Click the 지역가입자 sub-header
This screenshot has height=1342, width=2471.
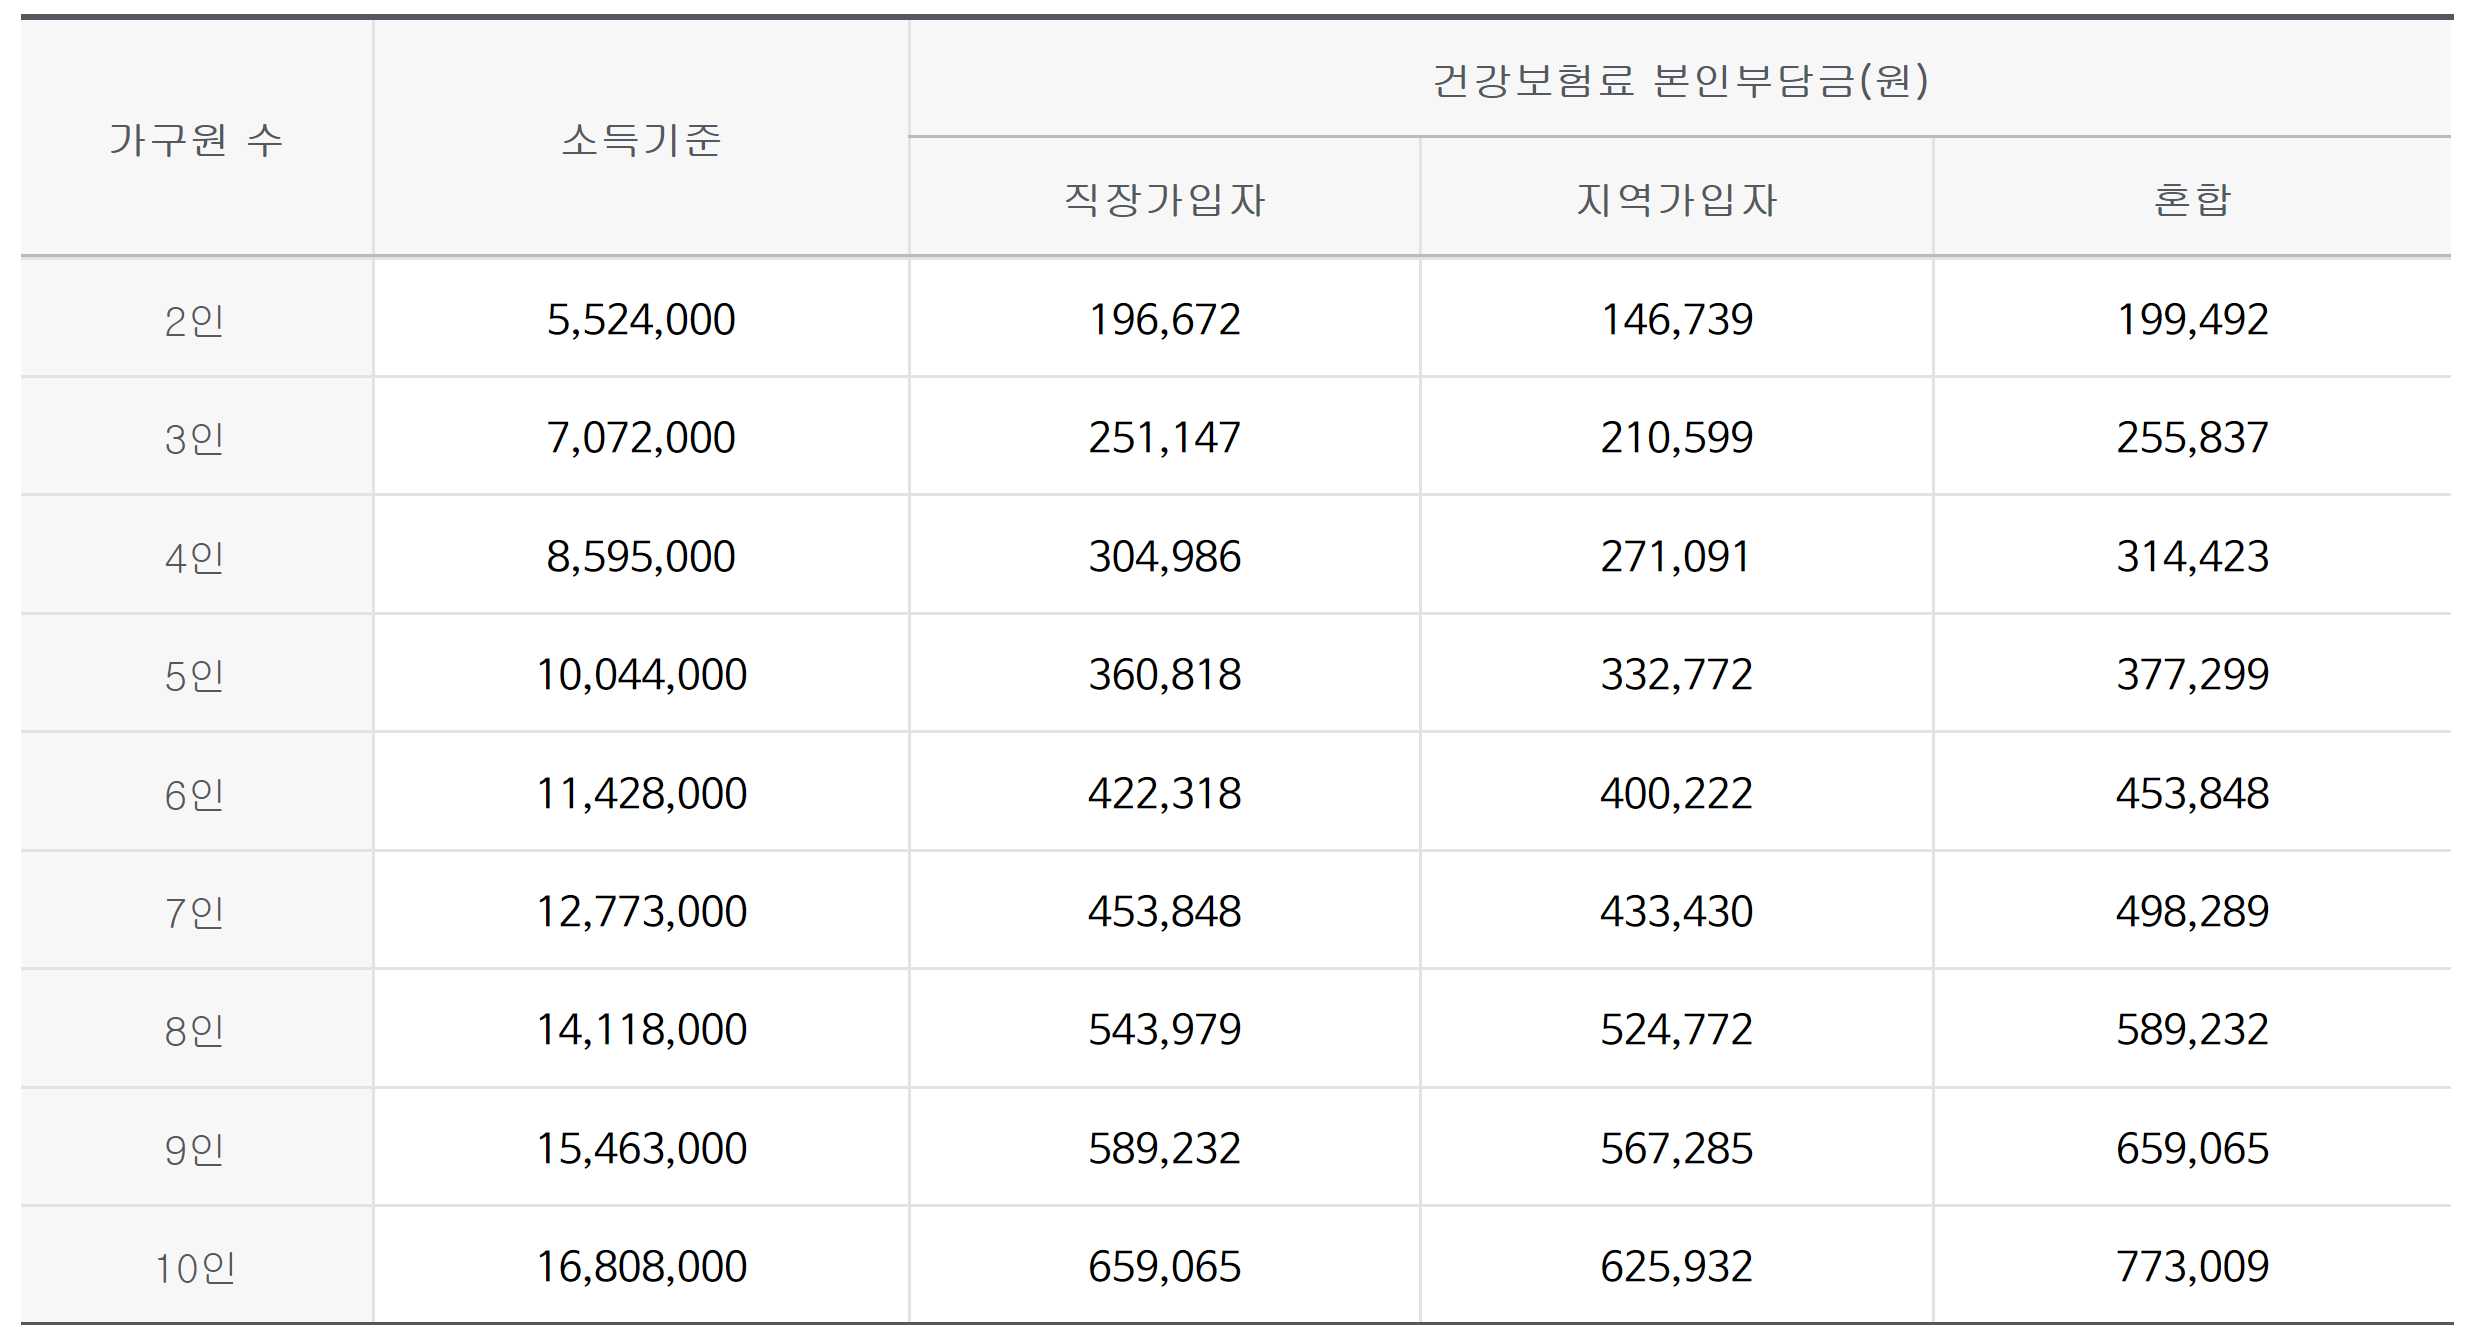(x=1677, y=200)
